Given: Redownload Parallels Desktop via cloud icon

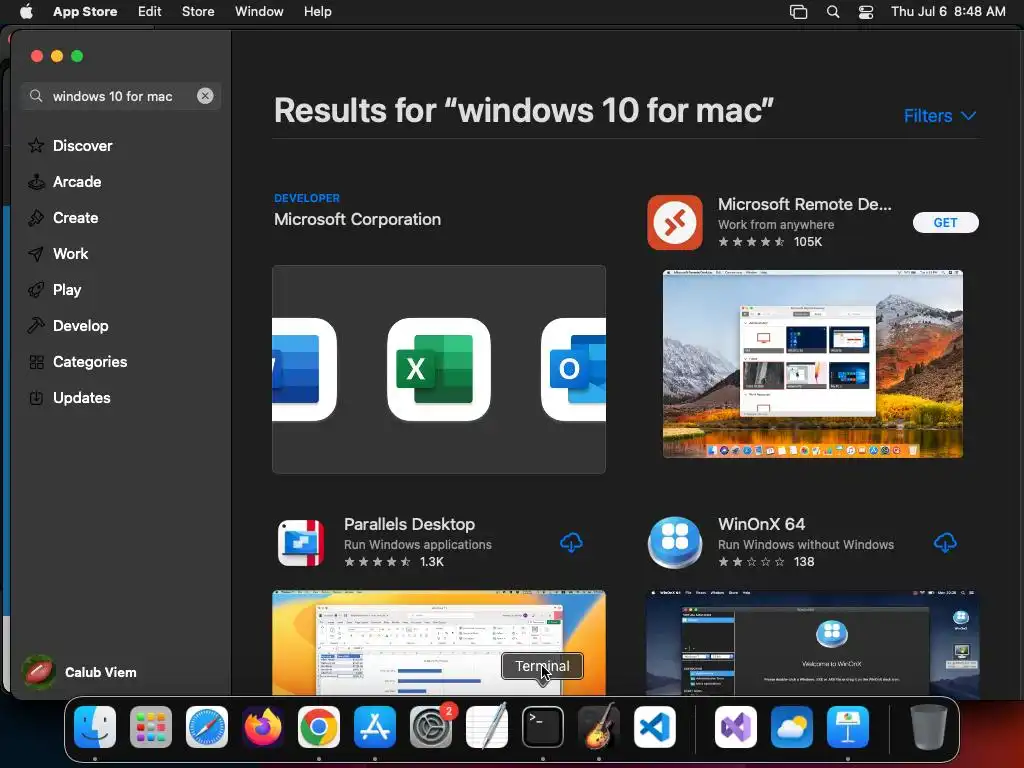Looking at the screenshot, I should click(x=571, y=543).
